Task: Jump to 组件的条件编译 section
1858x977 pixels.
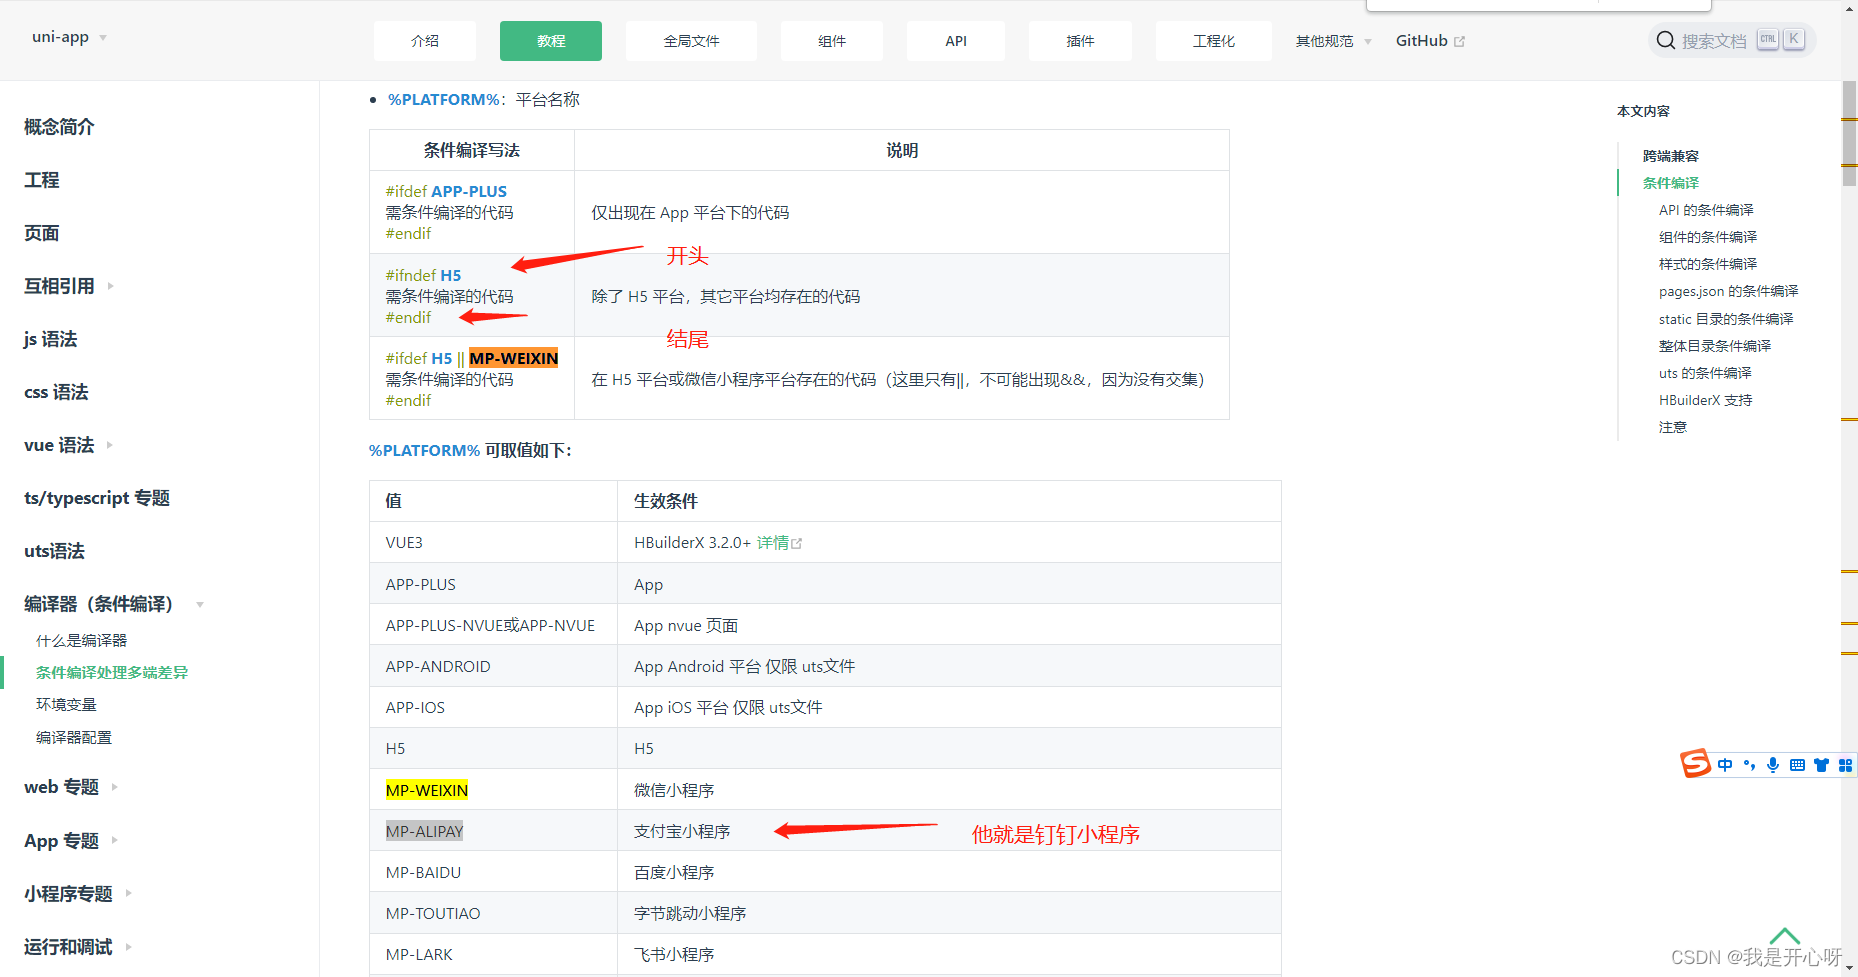Action: [x=1708, y=237]
